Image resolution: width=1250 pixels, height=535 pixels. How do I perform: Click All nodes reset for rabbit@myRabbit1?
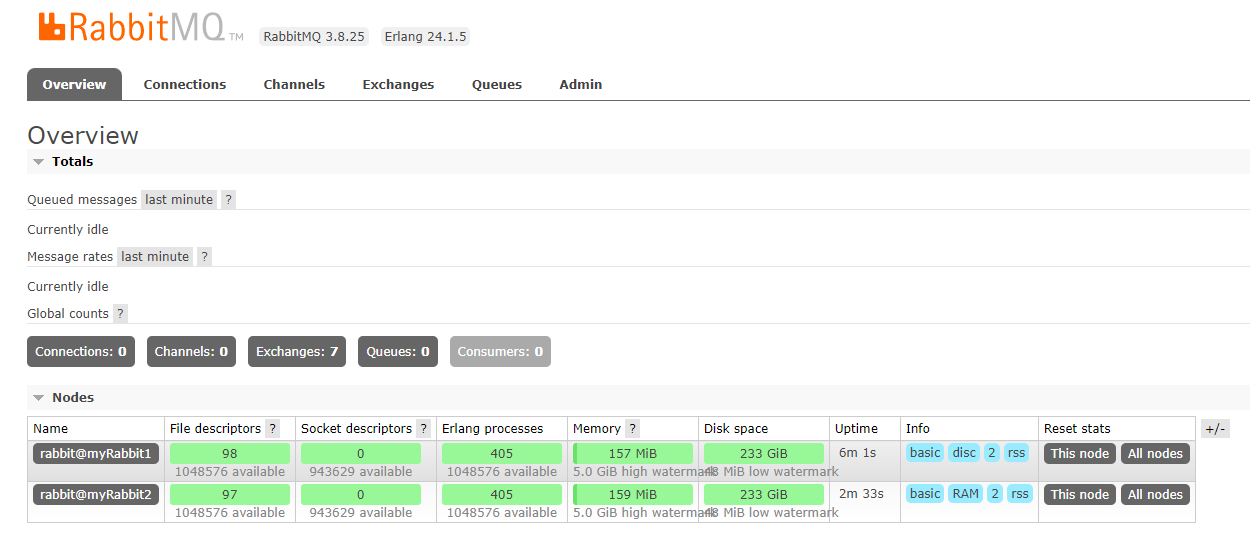(1155, 454)
